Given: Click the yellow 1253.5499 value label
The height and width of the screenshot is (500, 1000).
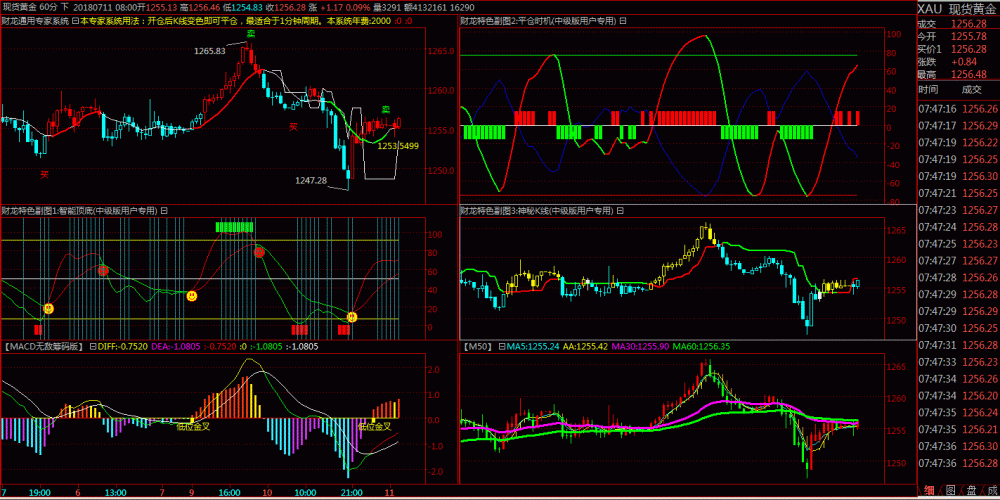Looking at the screenshot, I should 398,146.
